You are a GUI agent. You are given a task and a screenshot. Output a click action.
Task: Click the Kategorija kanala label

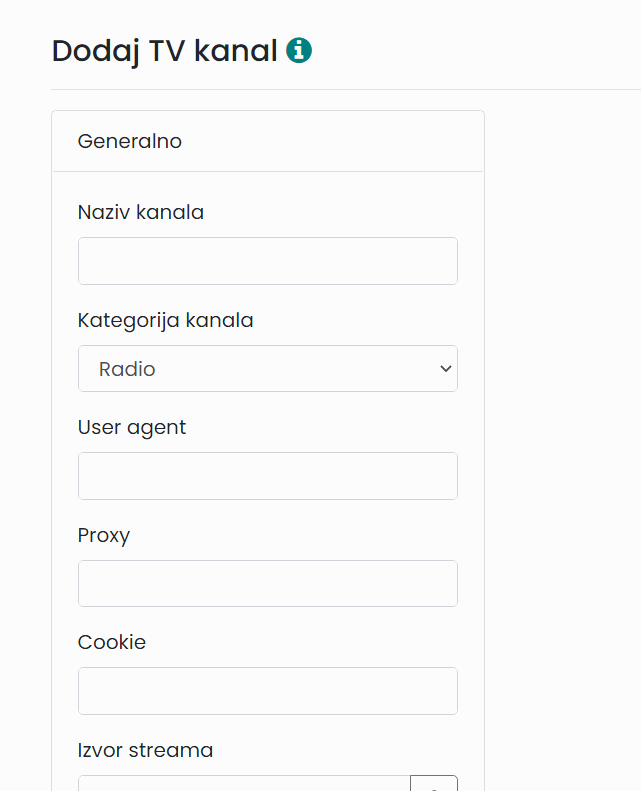click(165, 321)
